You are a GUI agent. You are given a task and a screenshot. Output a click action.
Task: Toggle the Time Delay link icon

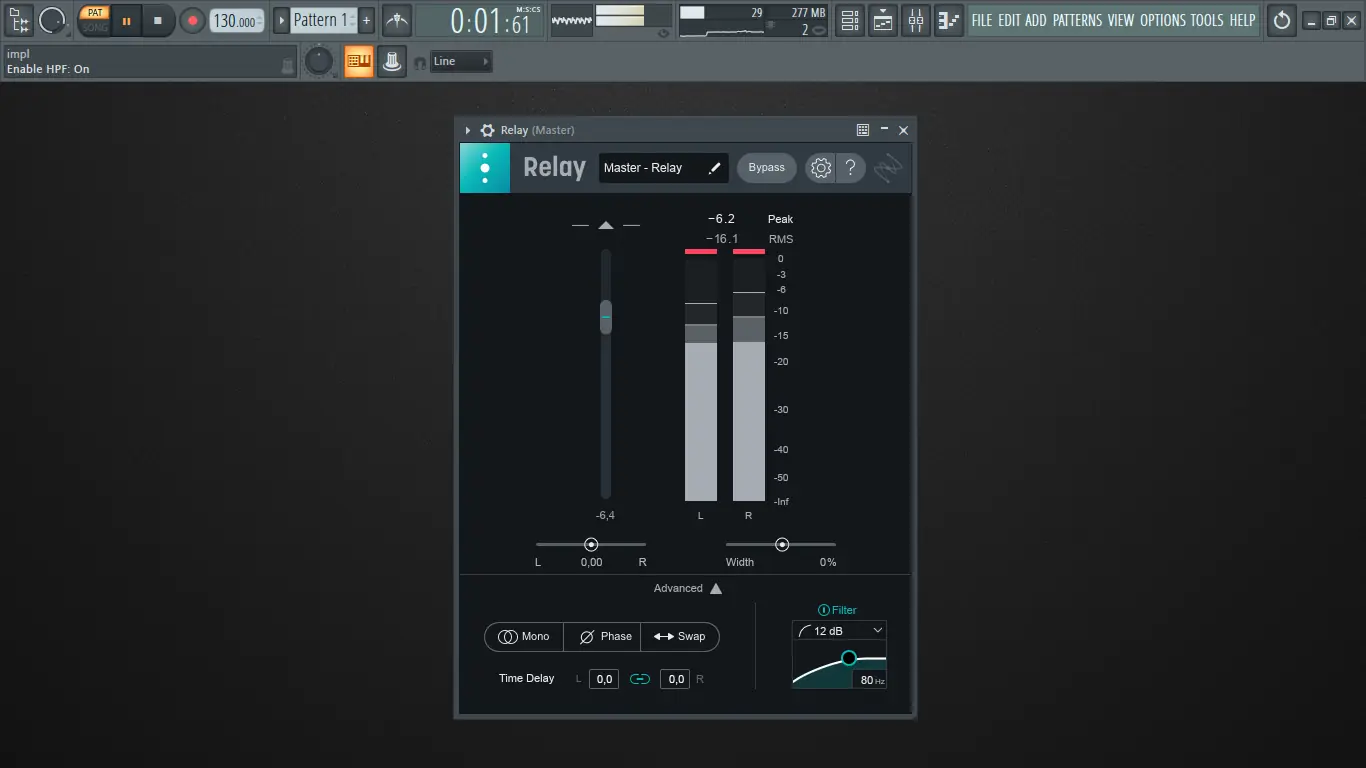[x=640, y=680]
